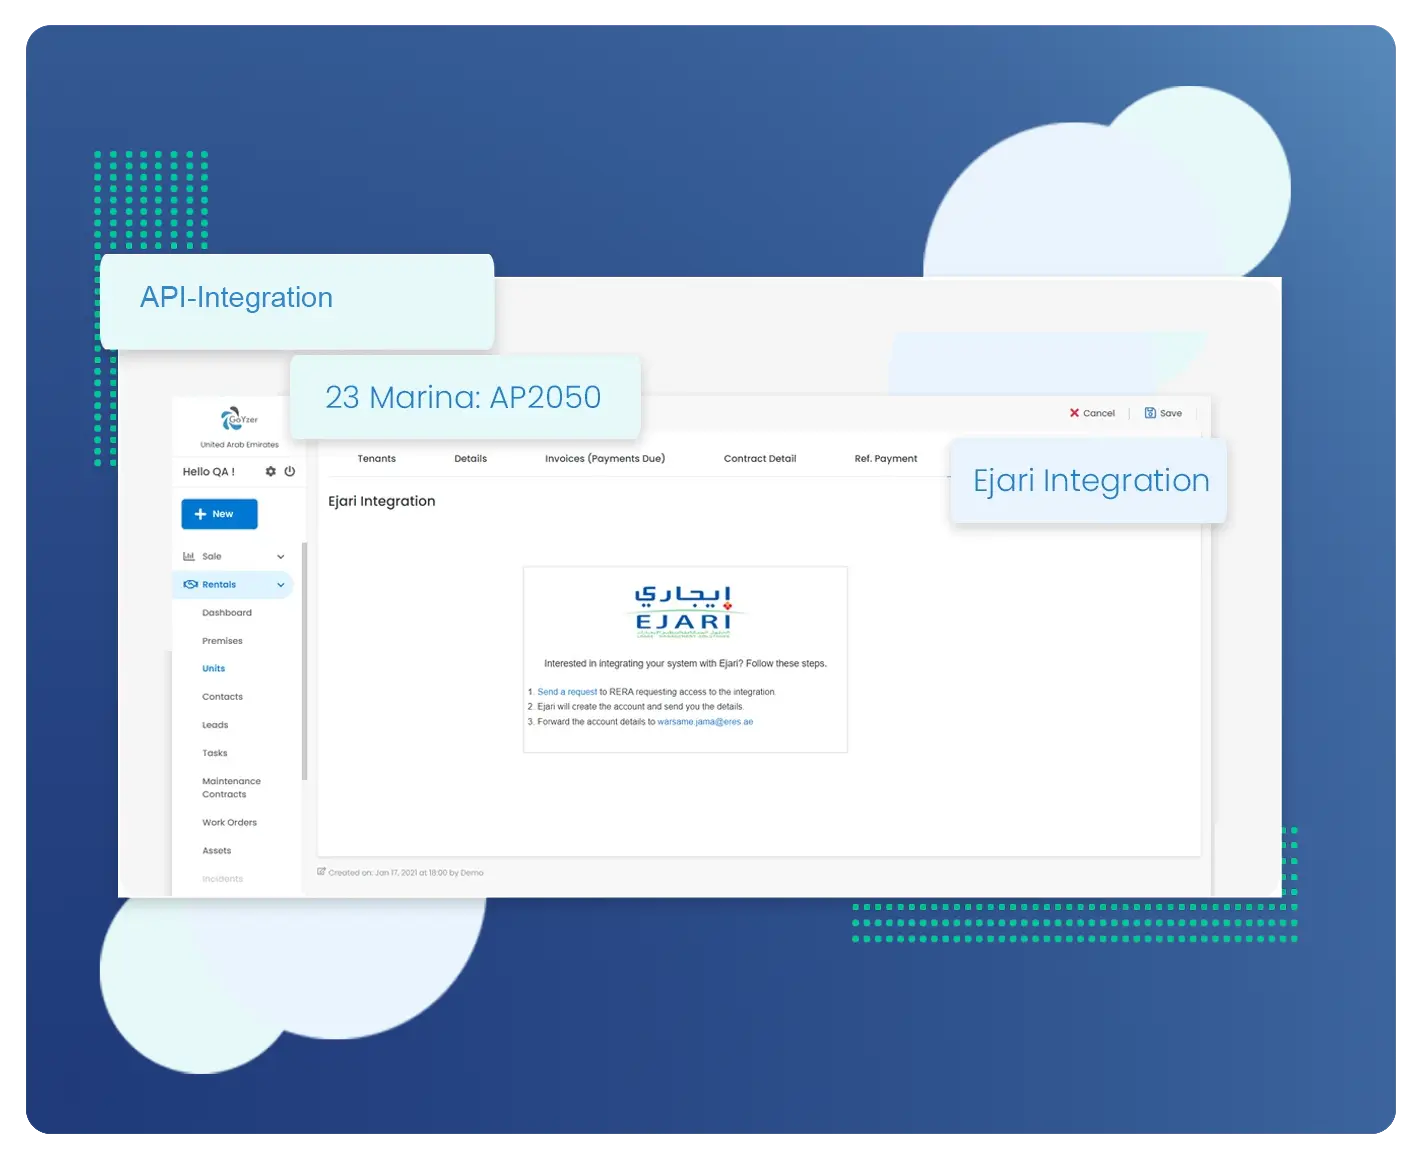This screenshot has height=1168, width=1424.
Task: Click the power logout icon
Action: coord(290,471)
